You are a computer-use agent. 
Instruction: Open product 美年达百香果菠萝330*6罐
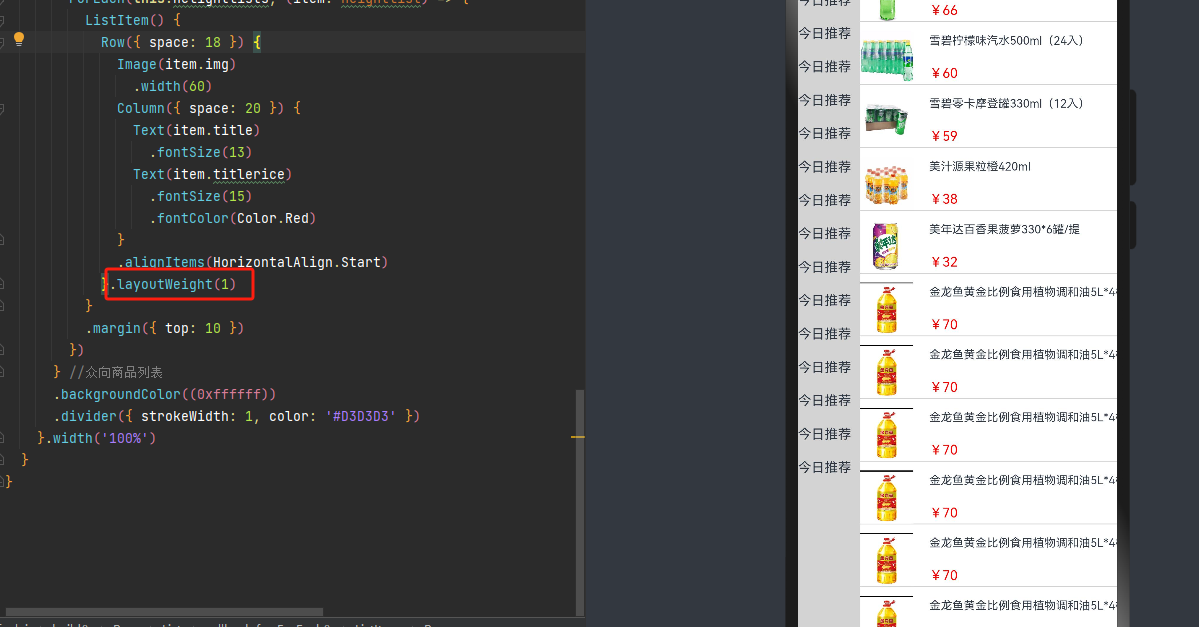click(x=1004, y=229)
